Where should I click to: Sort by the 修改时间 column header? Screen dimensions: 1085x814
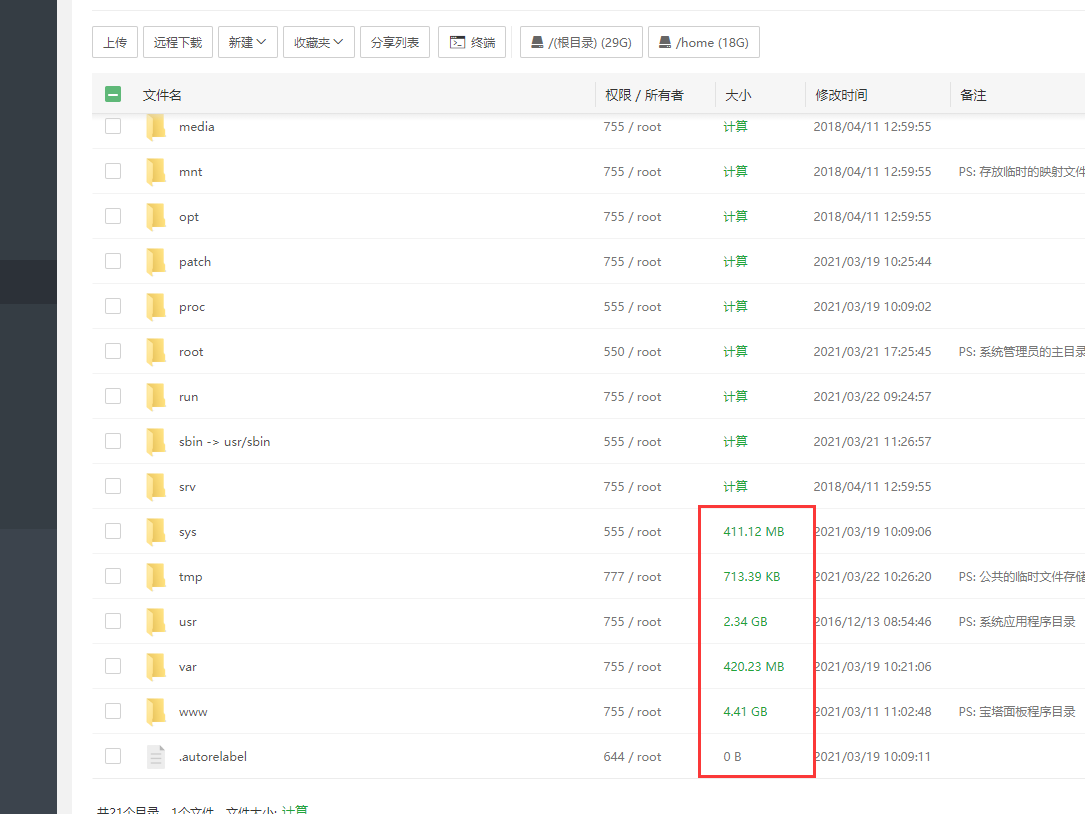coord(841,95)
